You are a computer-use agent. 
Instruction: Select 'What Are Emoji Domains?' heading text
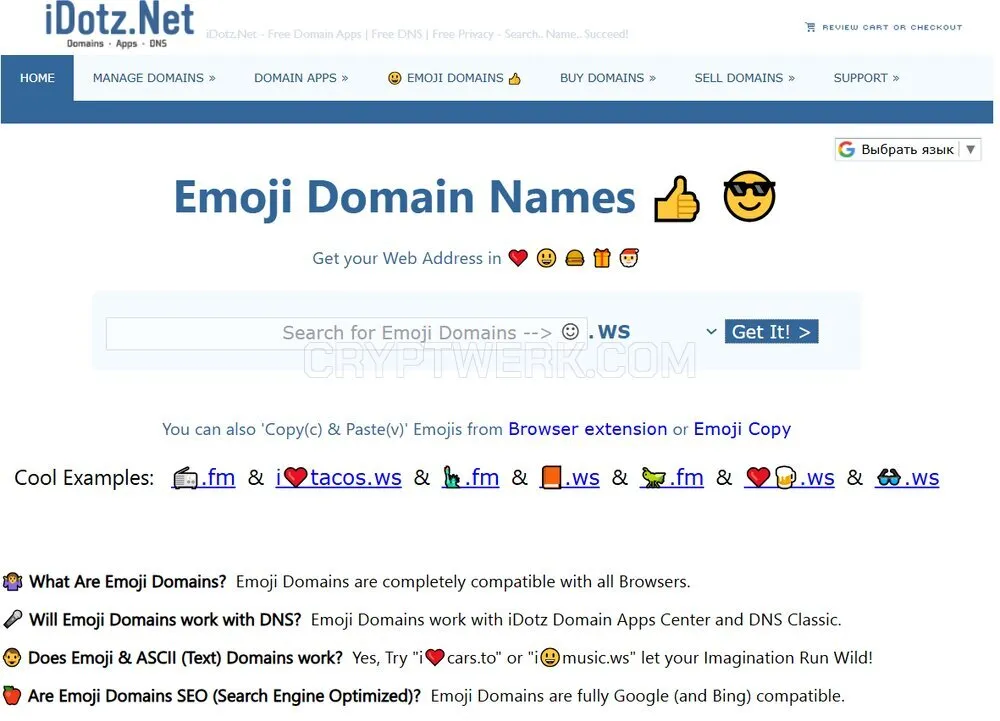128,581
